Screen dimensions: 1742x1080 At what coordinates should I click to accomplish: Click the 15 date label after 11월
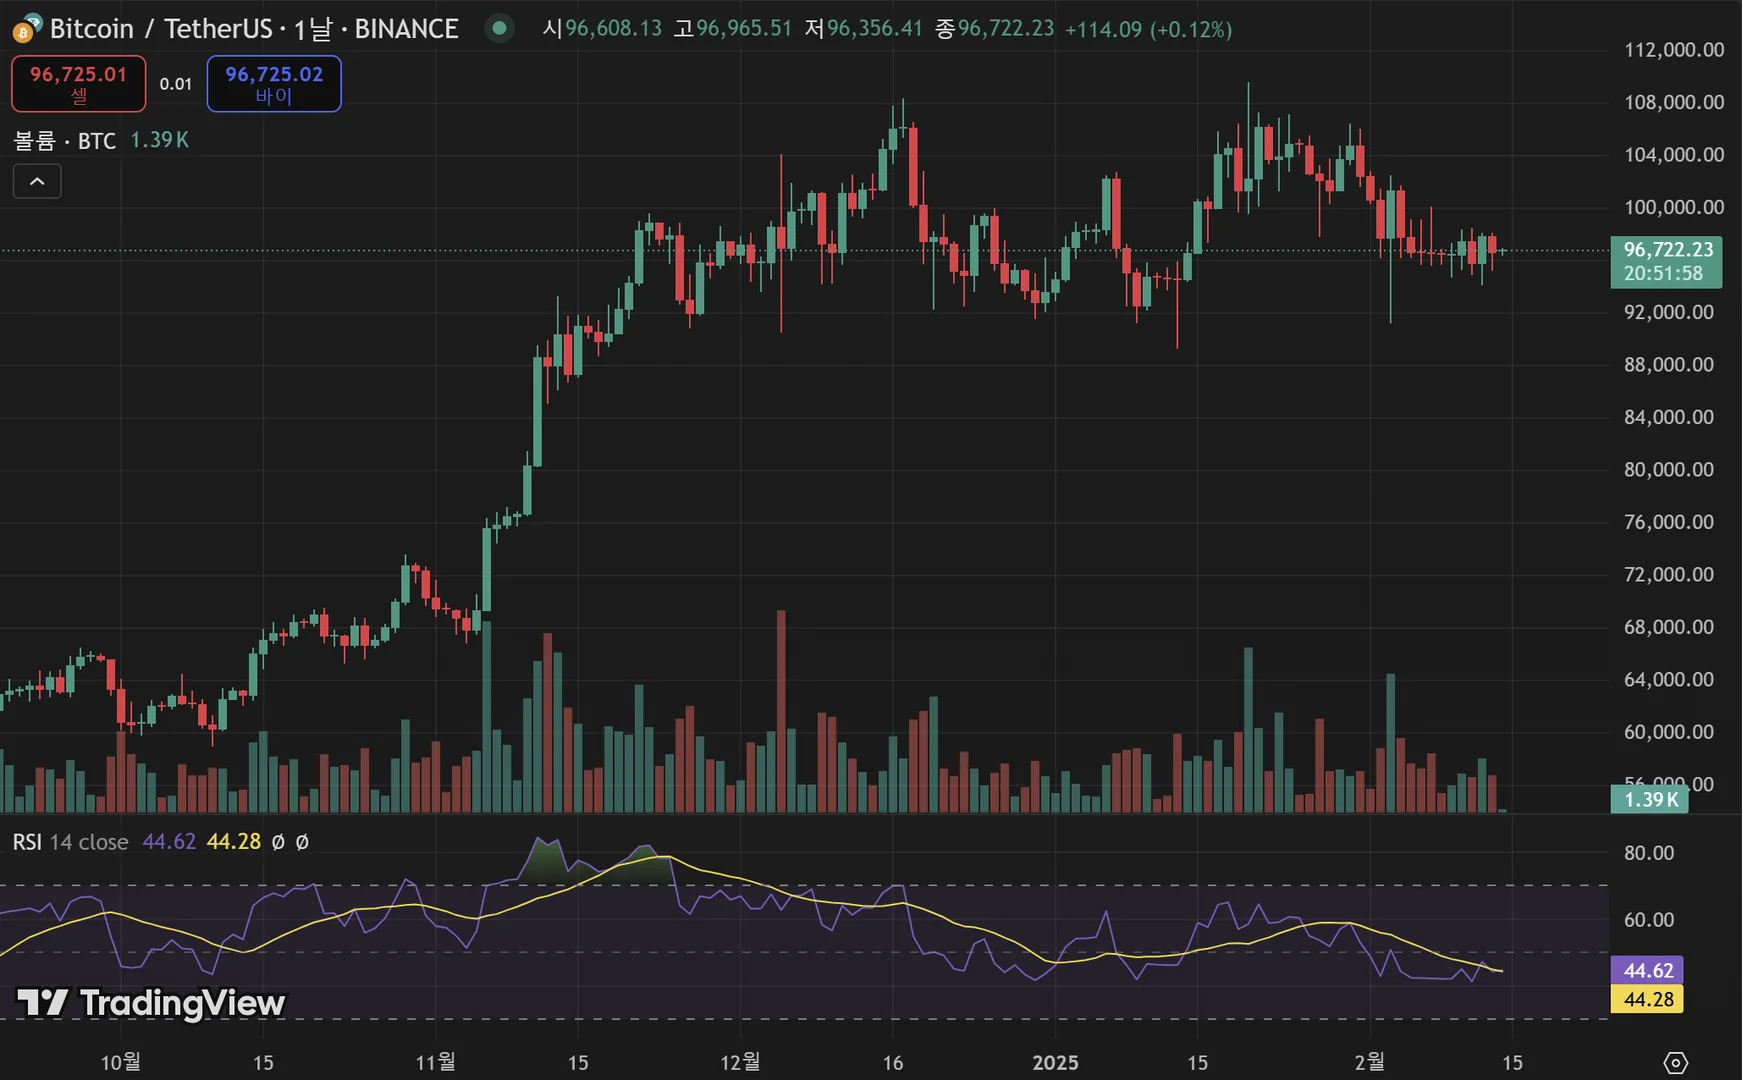578,1063
